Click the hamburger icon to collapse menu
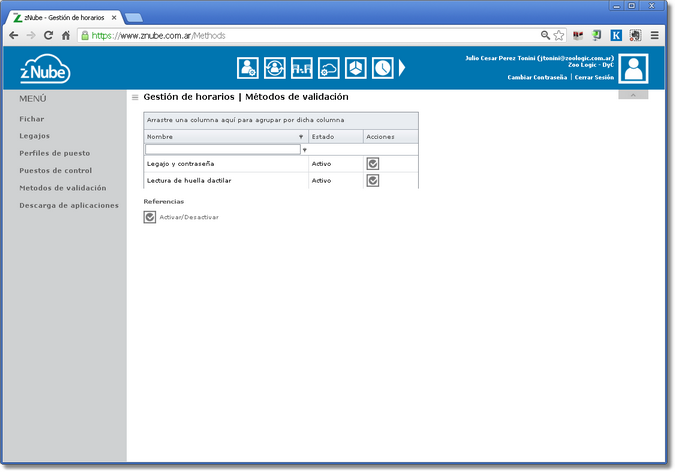This screenshot has width=675, height=472. [x=135, y=98]
